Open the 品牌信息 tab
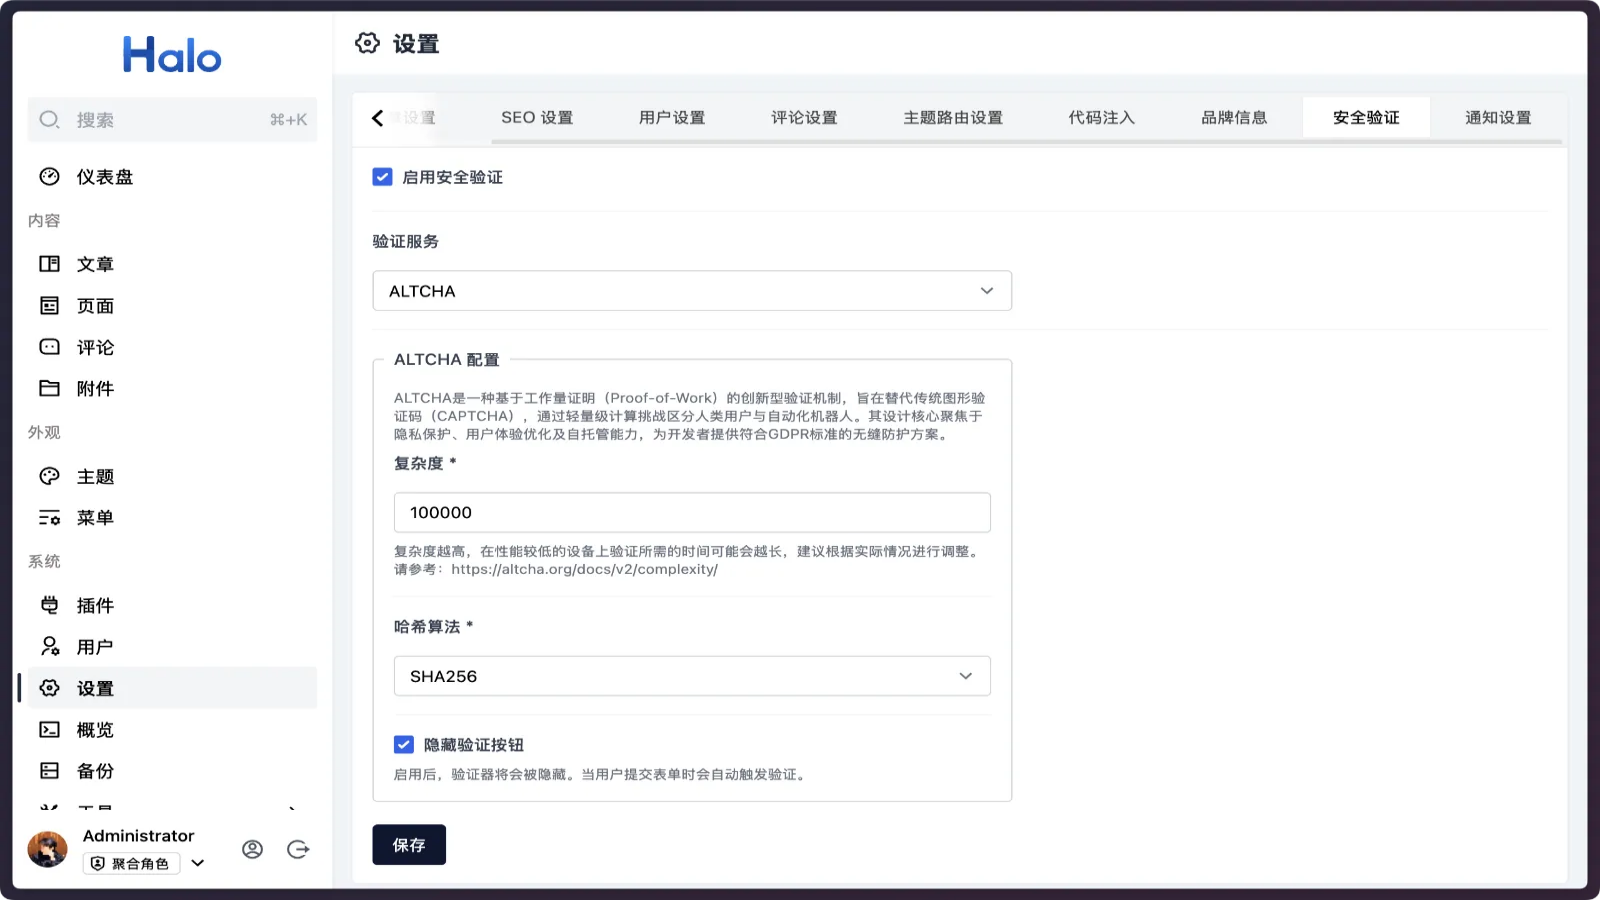Image resolution: width=1600 pixels, height=900 pixels. click(1233, 117)
